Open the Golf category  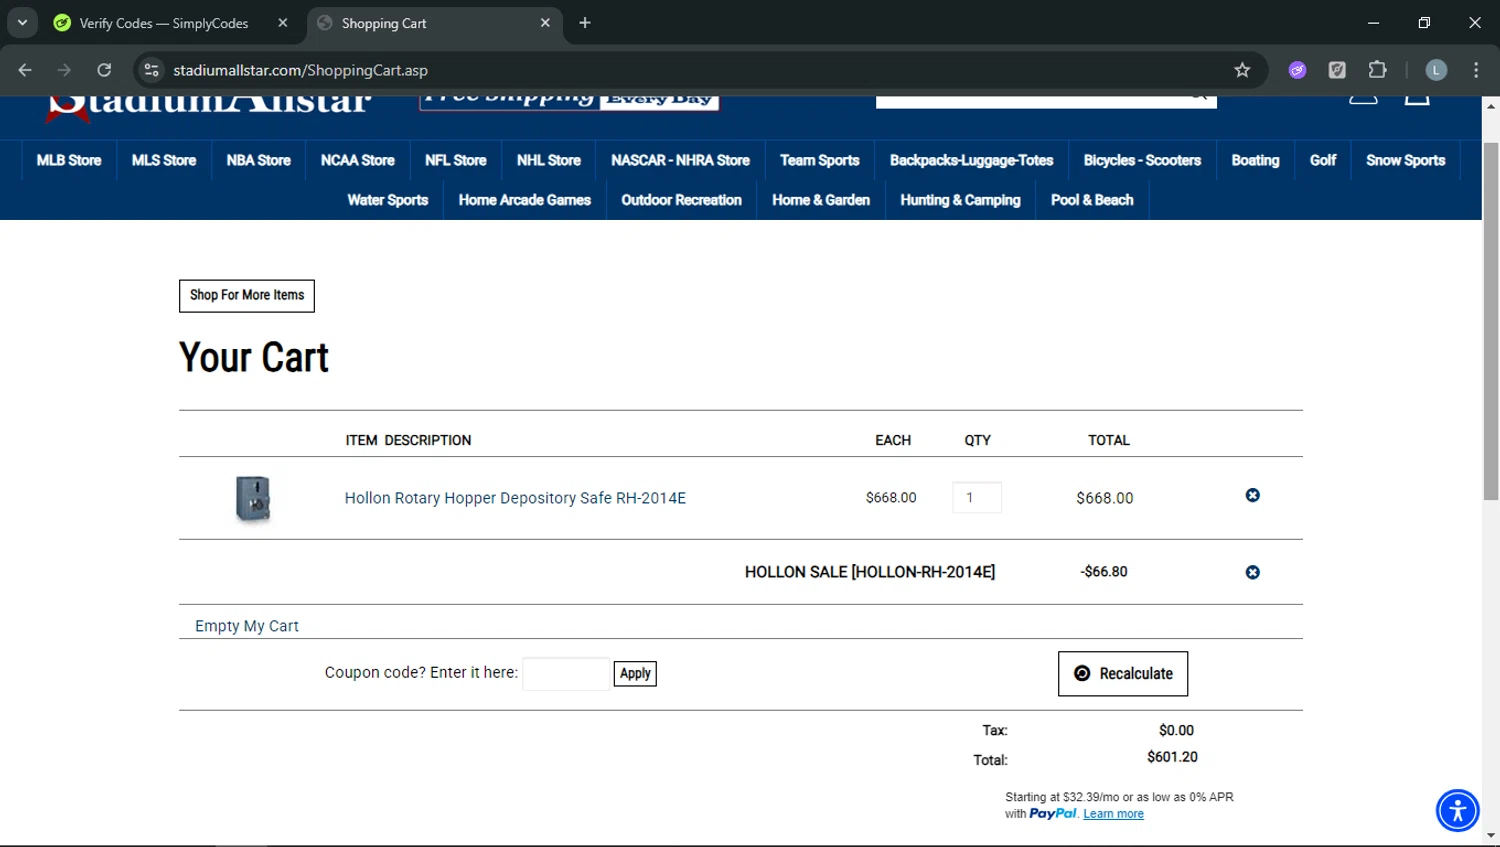tap(1323, 160)
